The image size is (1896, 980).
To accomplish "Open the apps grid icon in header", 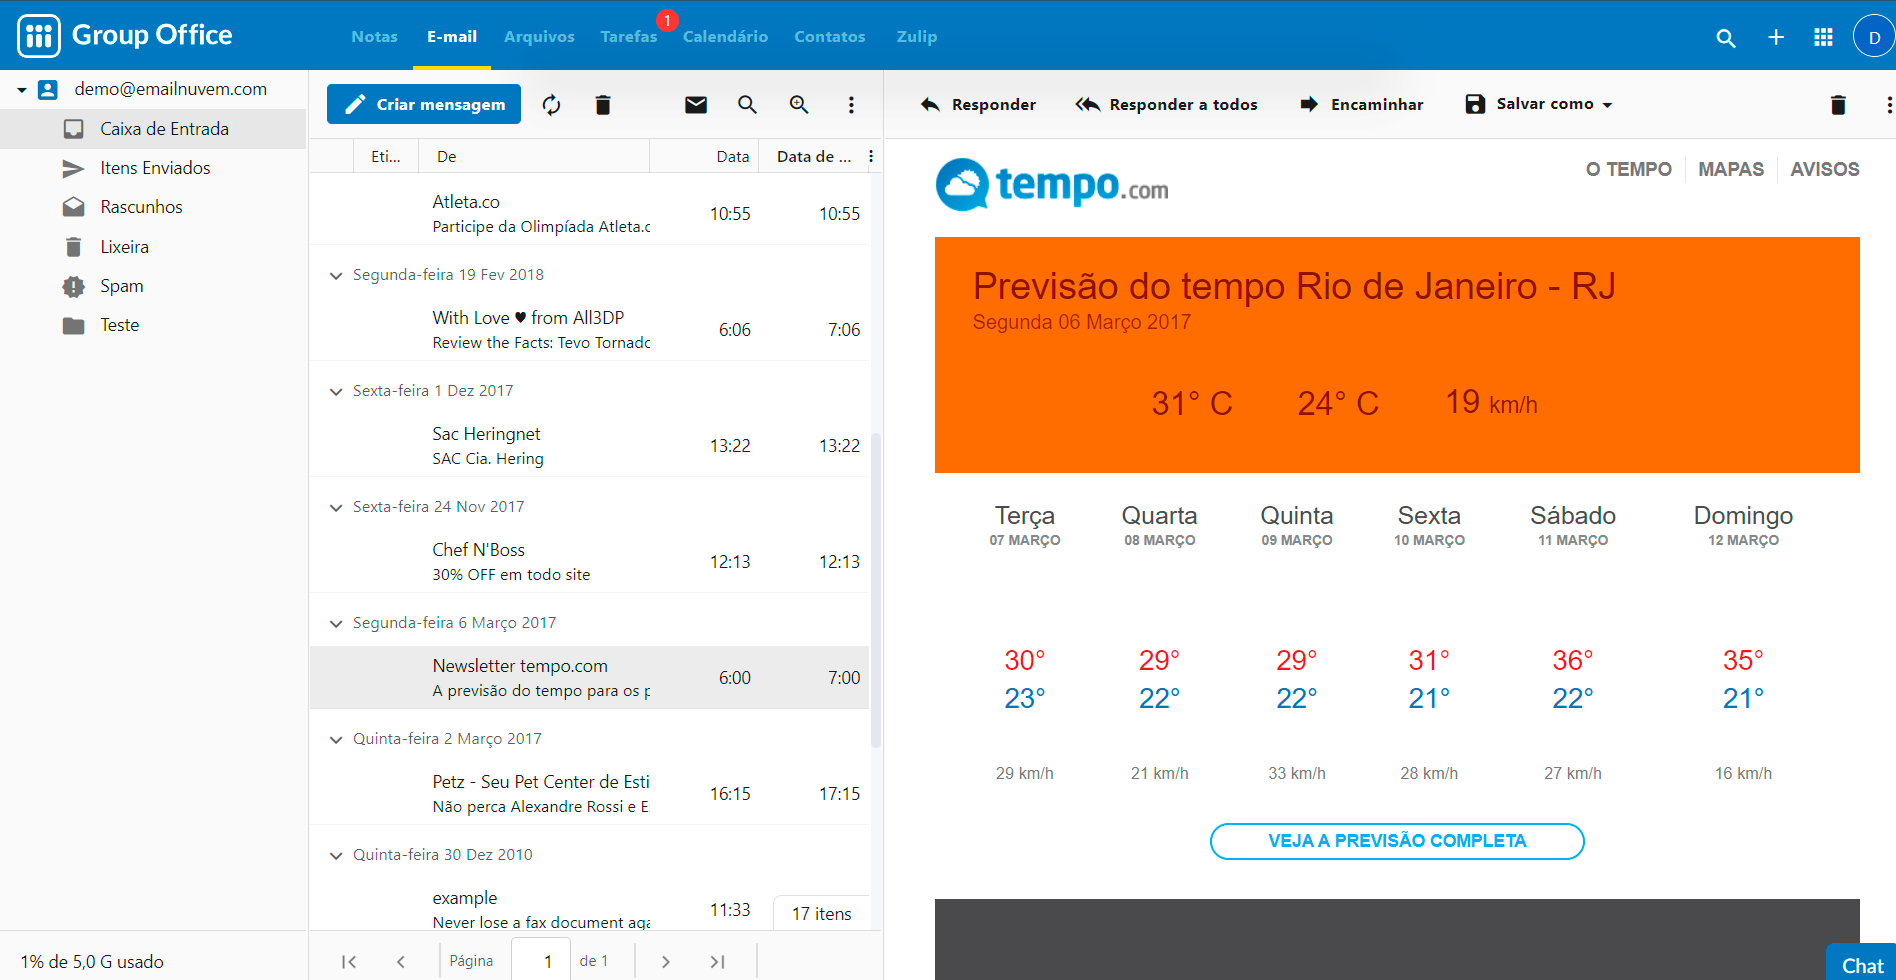I will point(1823,37).
